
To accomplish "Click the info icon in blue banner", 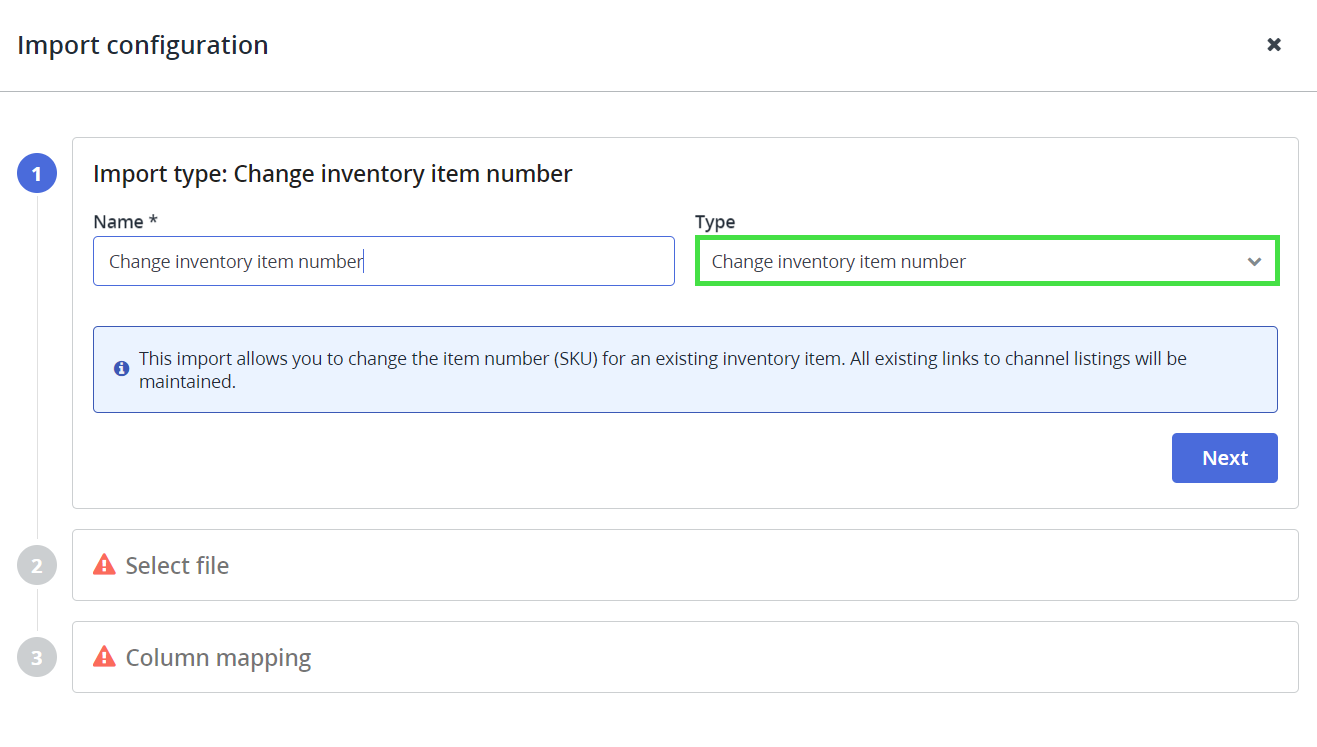I will pos(122,369).
